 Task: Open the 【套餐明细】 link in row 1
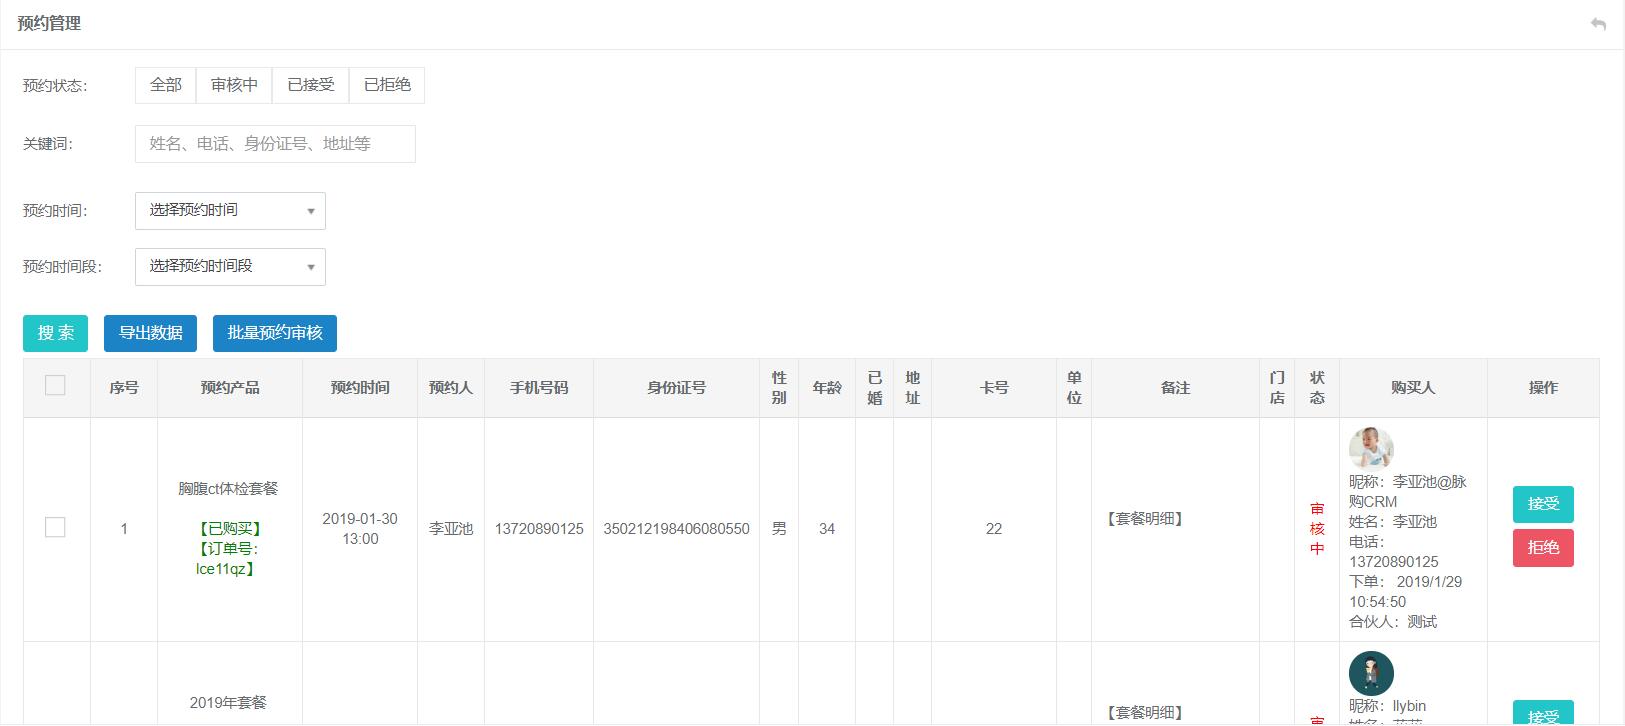pos(1145,519)
